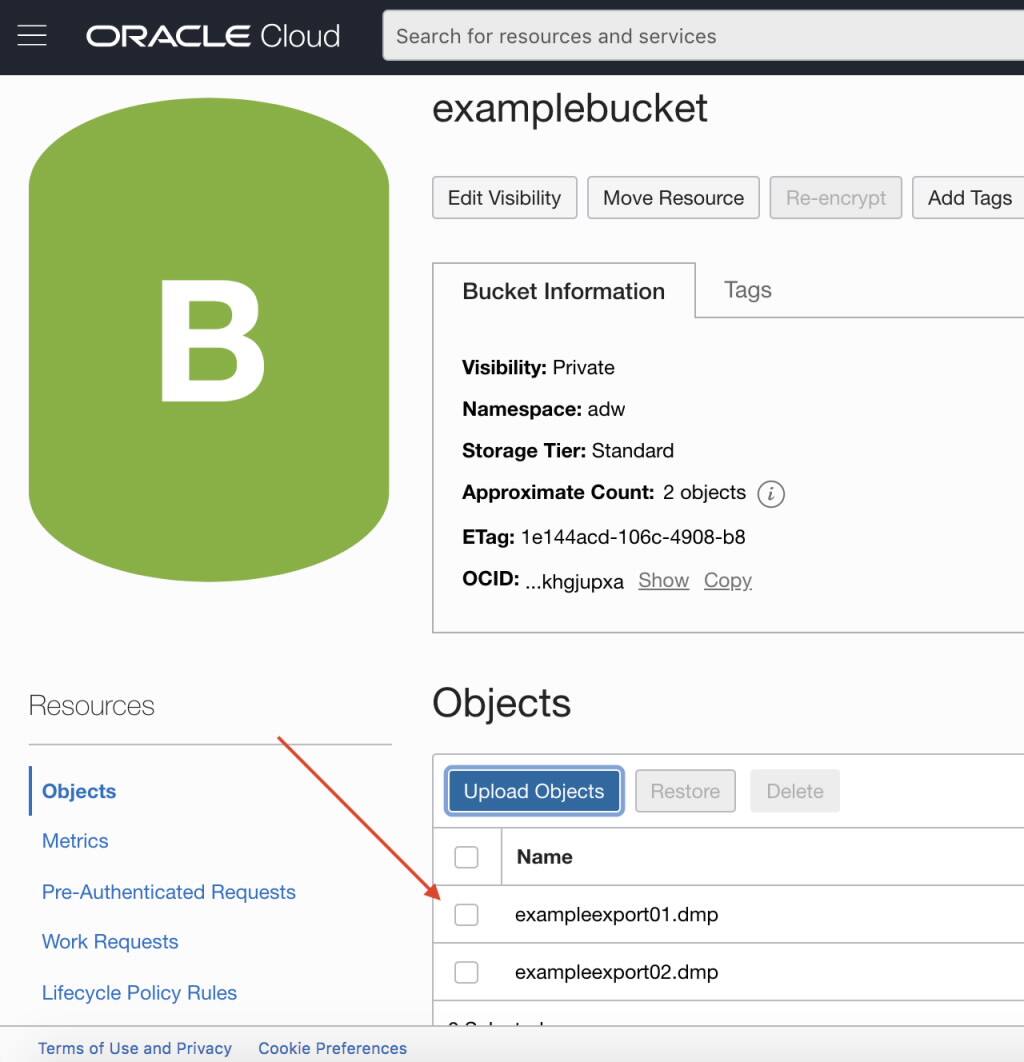Click the resources search field

(700, 35)
